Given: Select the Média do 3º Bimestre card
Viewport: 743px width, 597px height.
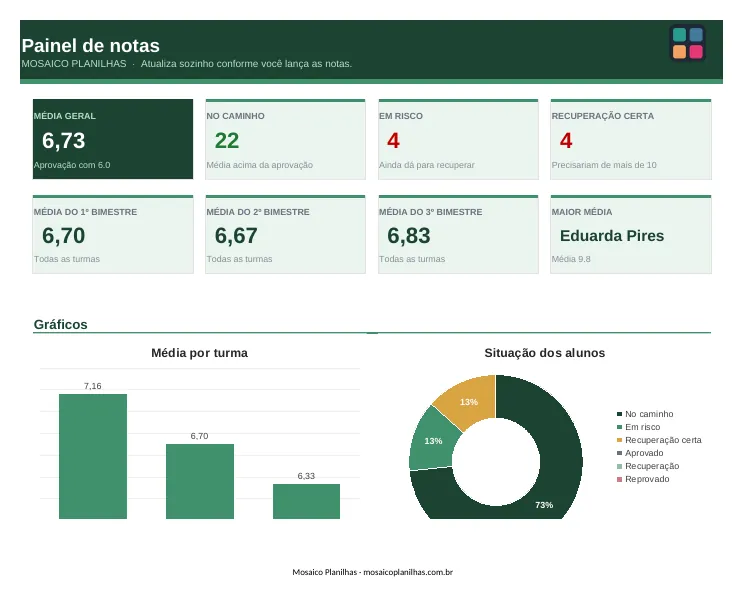Looking at the screenshot, I should point(458,234).
